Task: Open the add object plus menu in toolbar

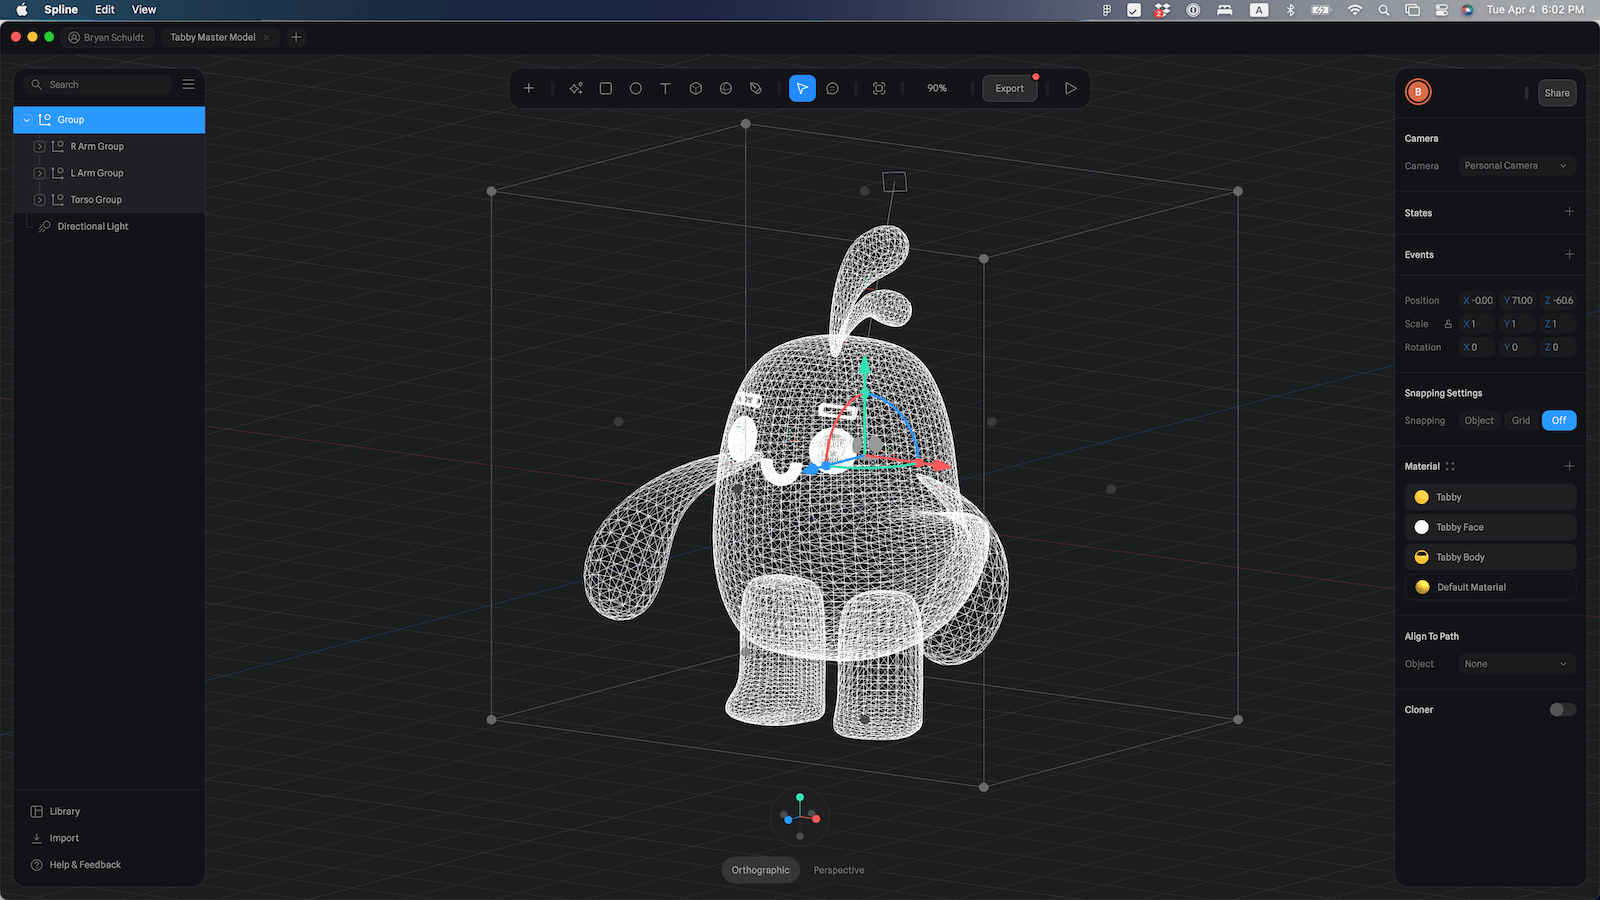Action: [x=529, y=88]
